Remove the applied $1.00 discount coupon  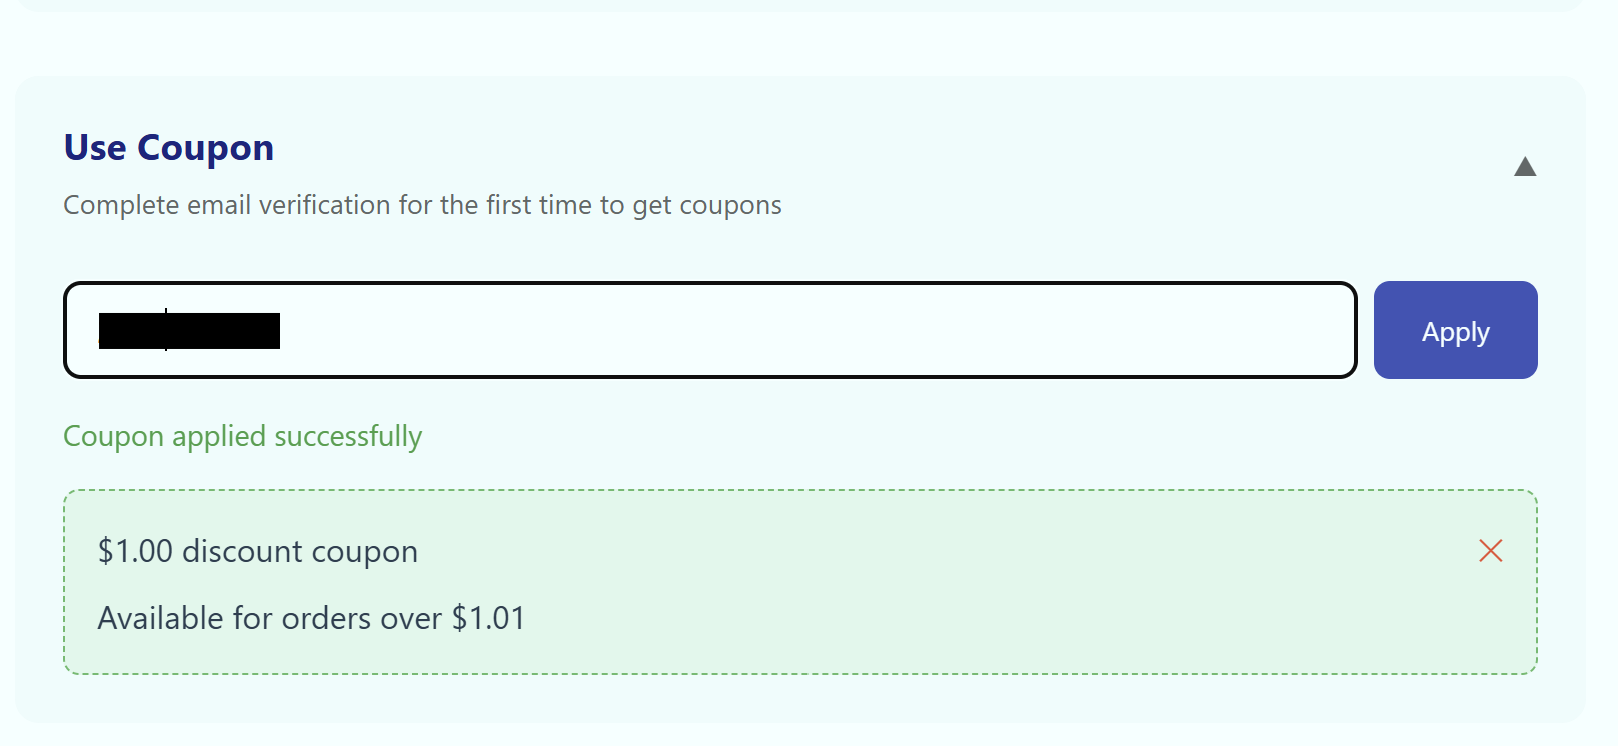1490,550
